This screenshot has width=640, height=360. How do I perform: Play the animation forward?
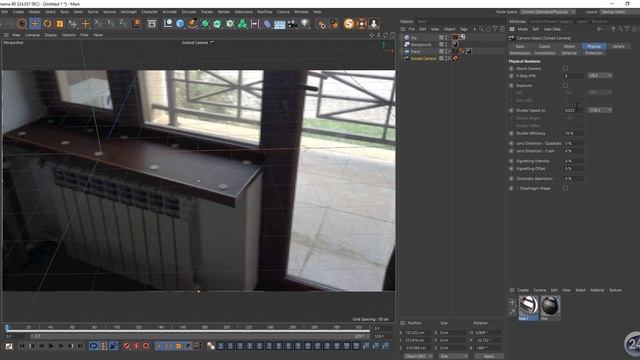pyautogui.click(x=51, y=346)
